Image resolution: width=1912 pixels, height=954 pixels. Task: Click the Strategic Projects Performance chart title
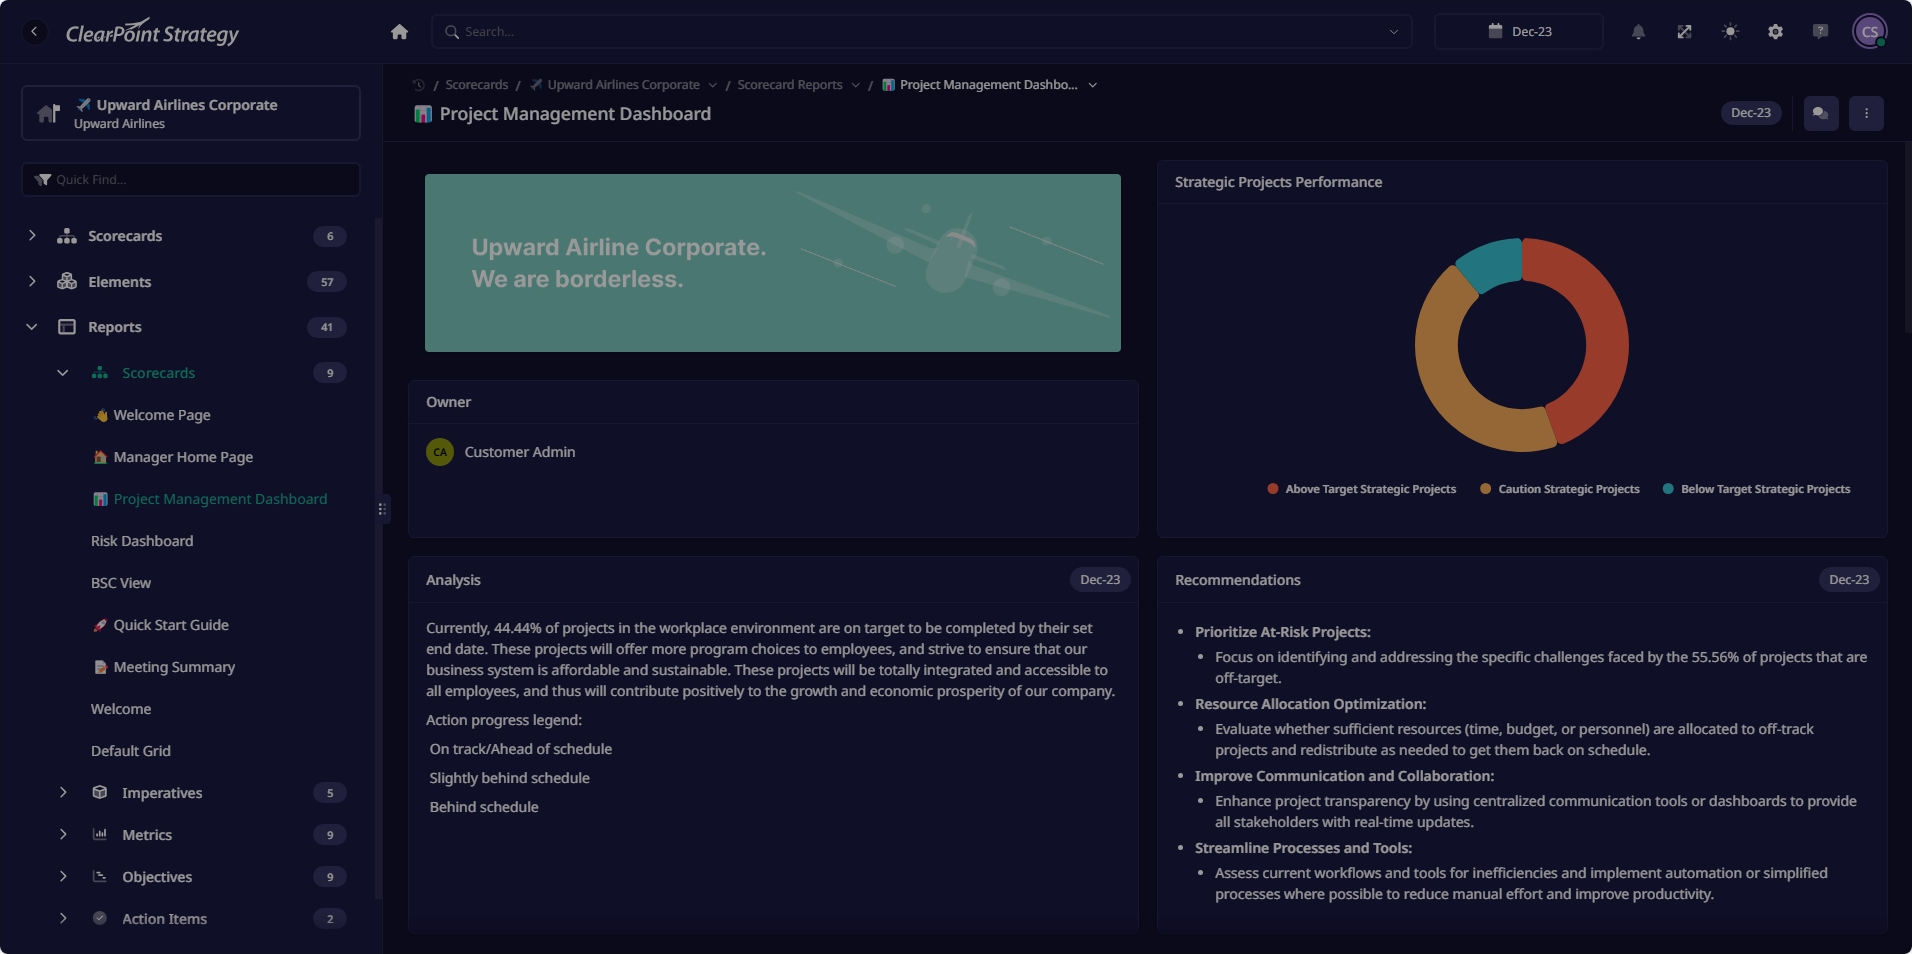pyautogui.click(x=1278, y=182)
